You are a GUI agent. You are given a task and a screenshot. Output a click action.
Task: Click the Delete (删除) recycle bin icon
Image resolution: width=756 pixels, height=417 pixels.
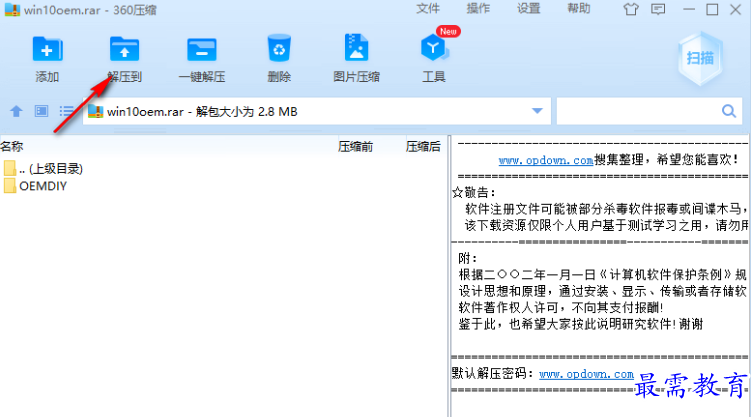pyautogui.click(x=279, y=48)
